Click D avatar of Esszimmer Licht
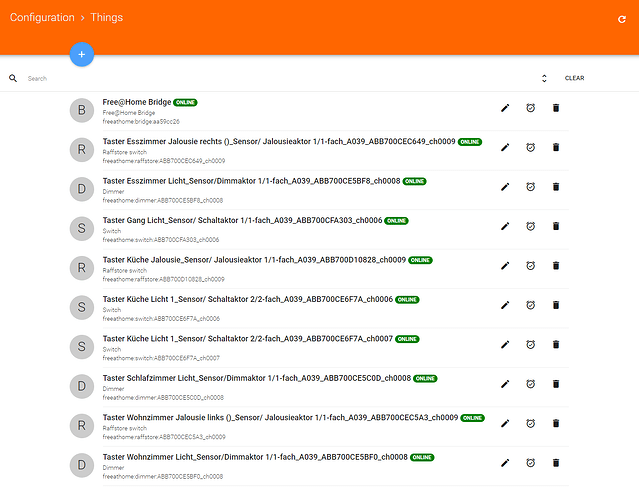Screen dimensions: 639x500 coord(82,189)
